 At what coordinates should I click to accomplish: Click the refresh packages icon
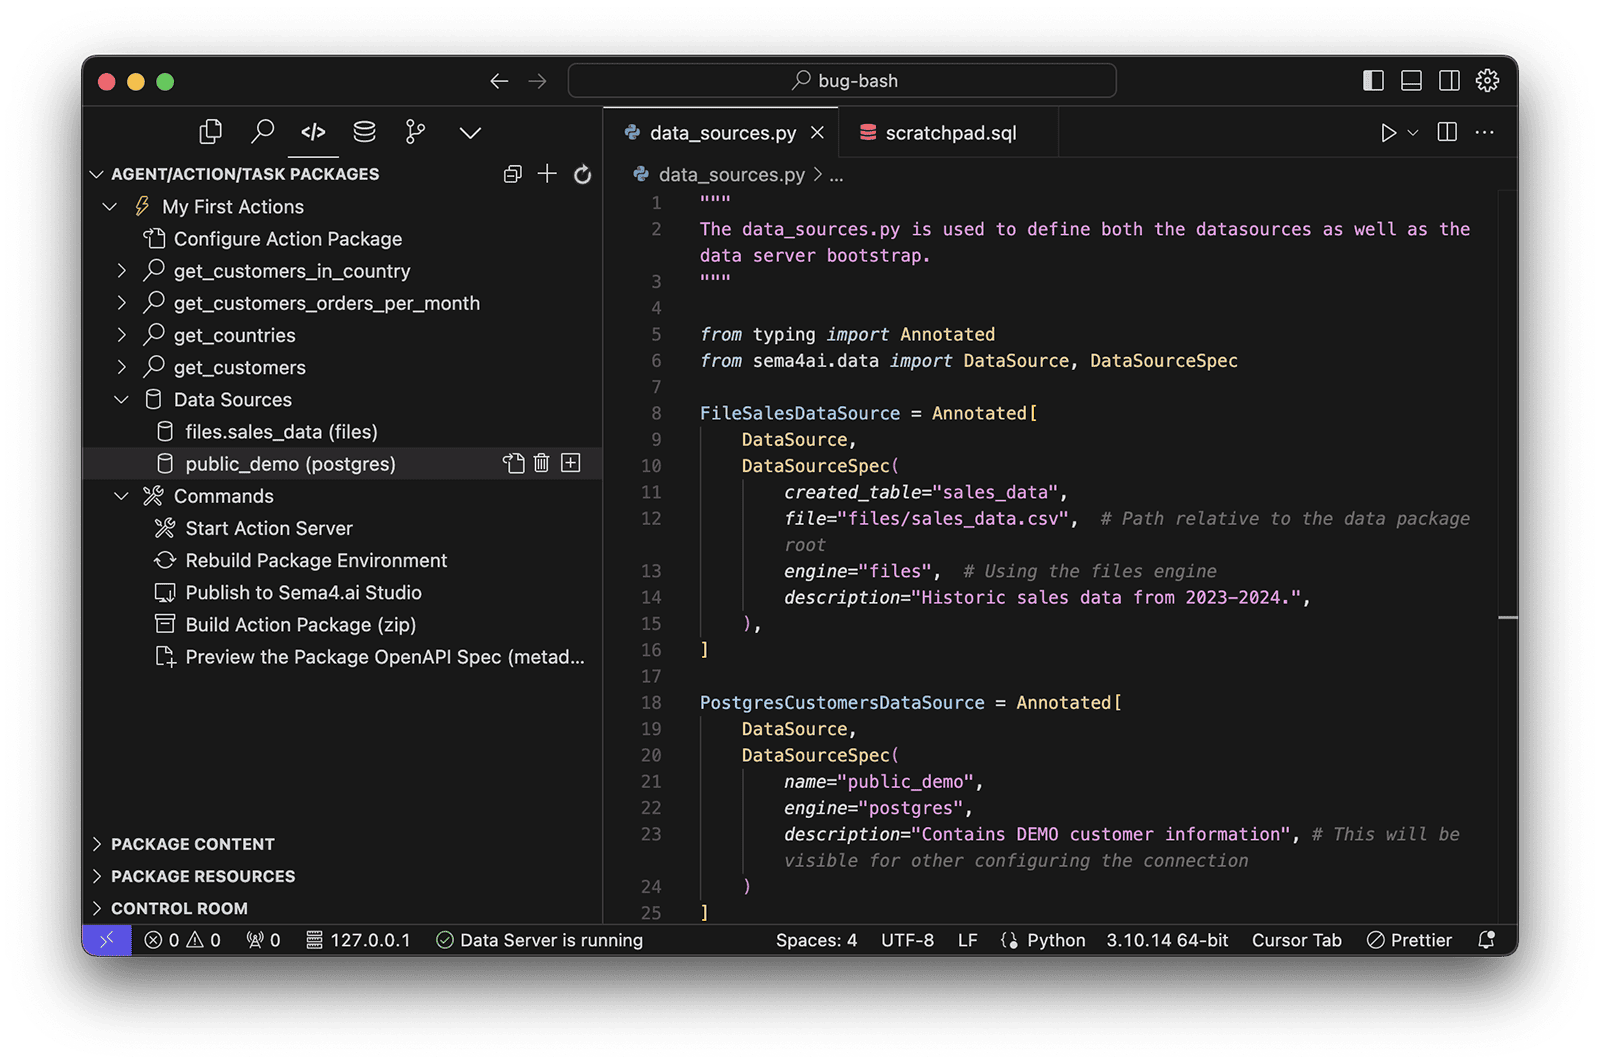582,173
